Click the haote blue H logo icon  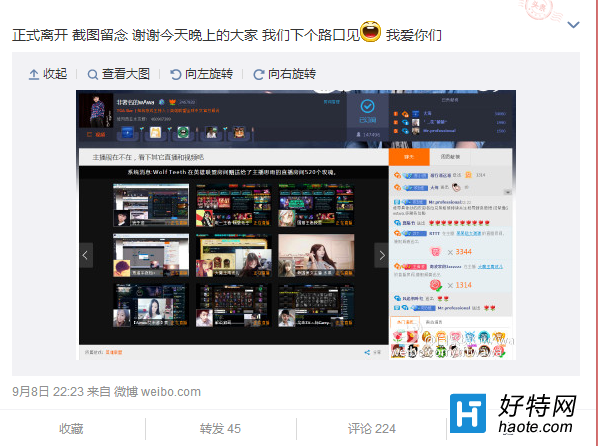[468, 413]
